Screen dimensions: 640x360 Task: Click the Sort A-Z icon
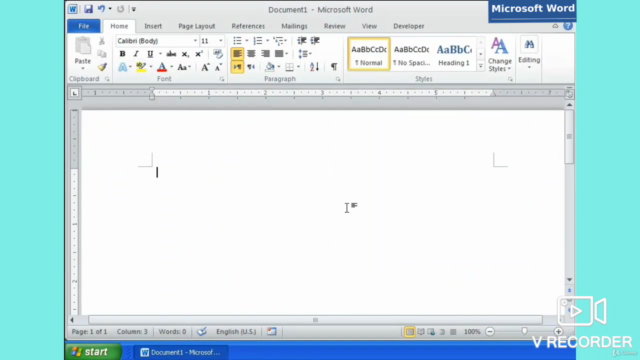click(314, 67)
